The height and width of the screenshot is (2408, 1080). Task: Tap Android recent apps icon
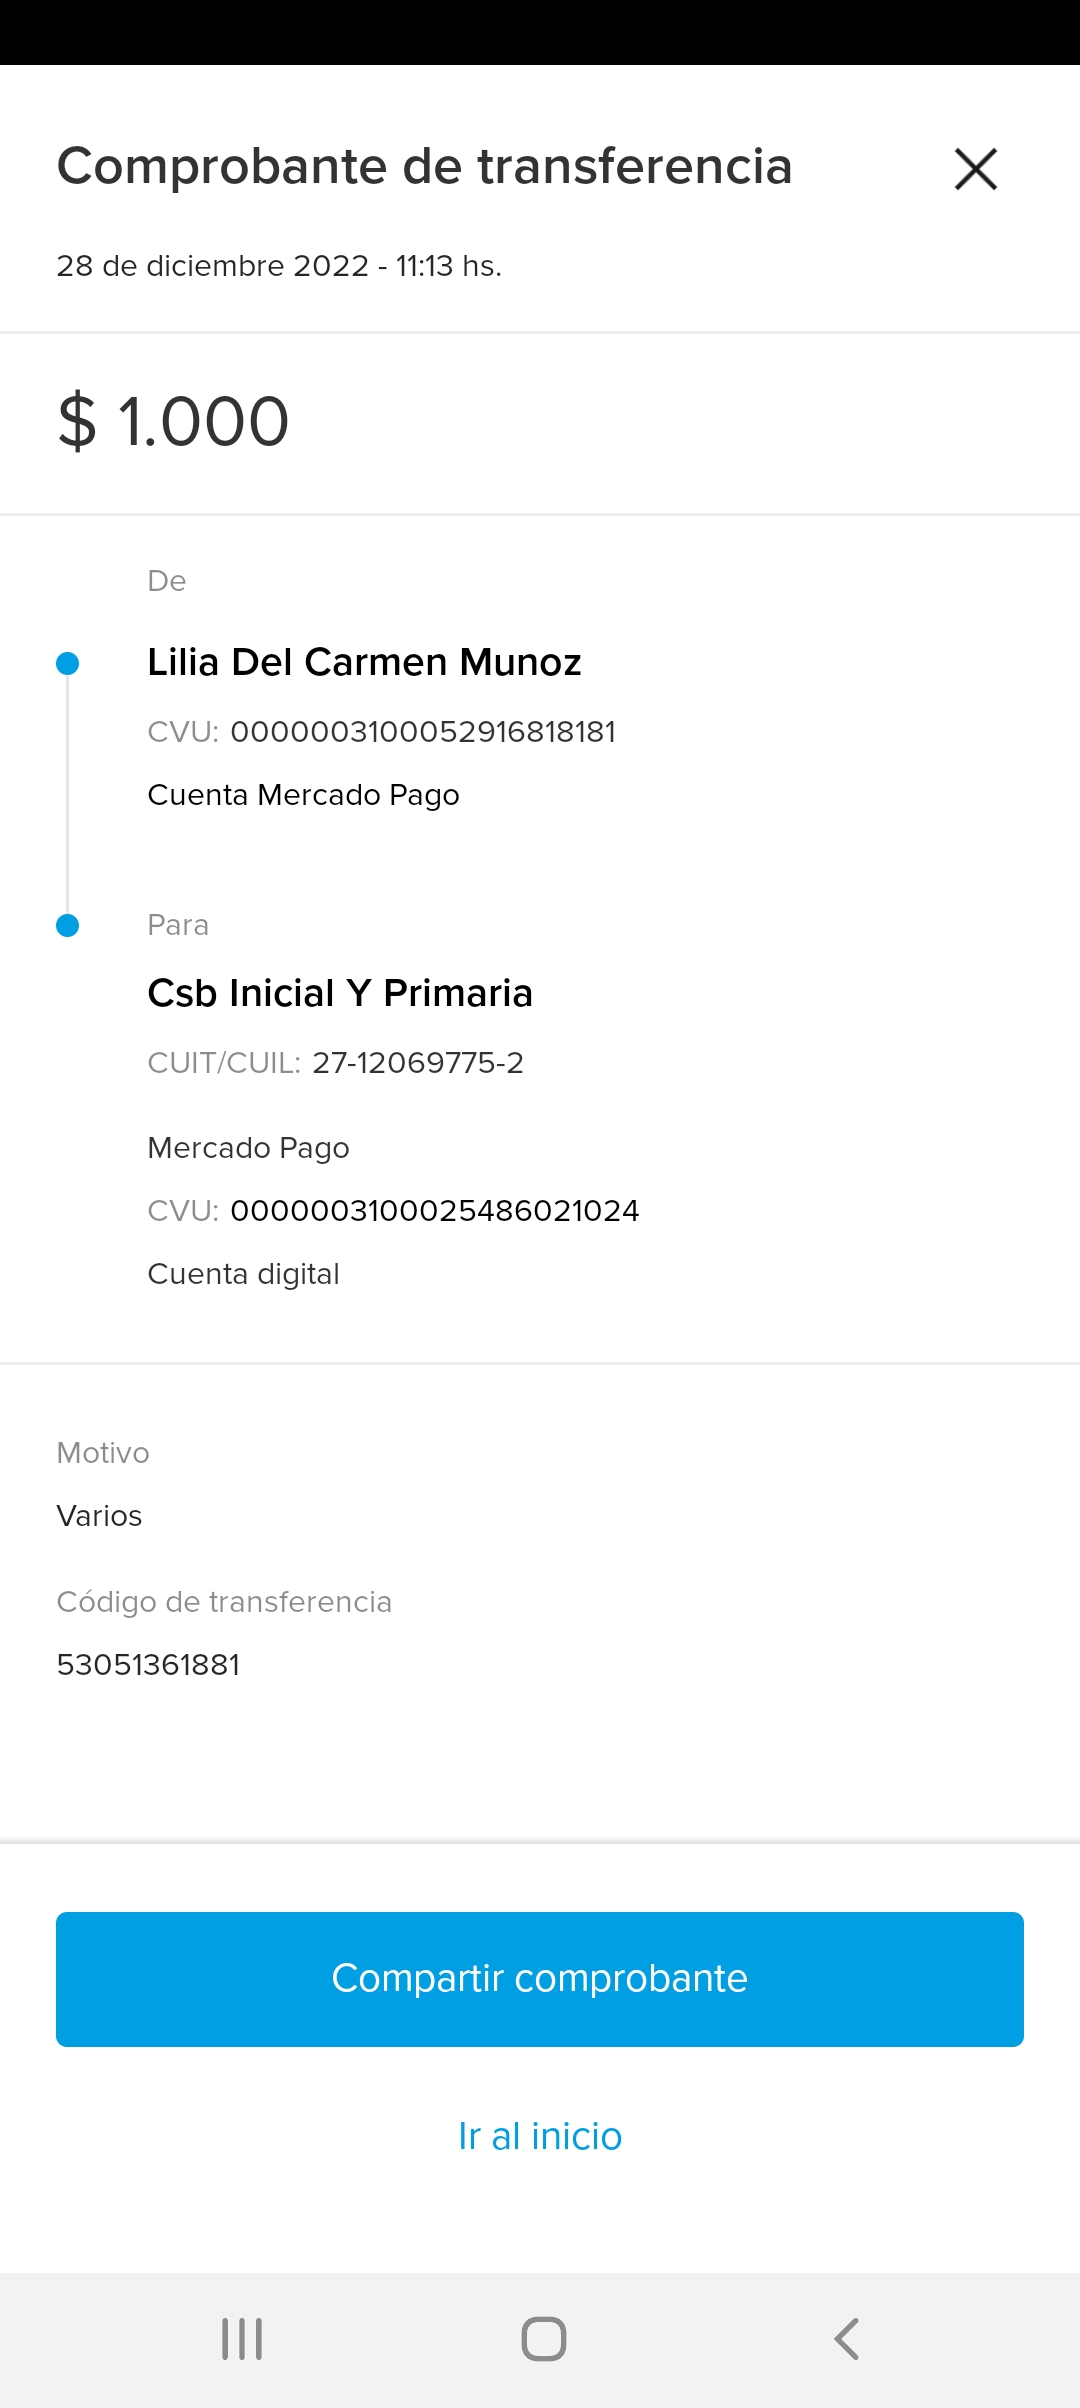pos(242,2339)
